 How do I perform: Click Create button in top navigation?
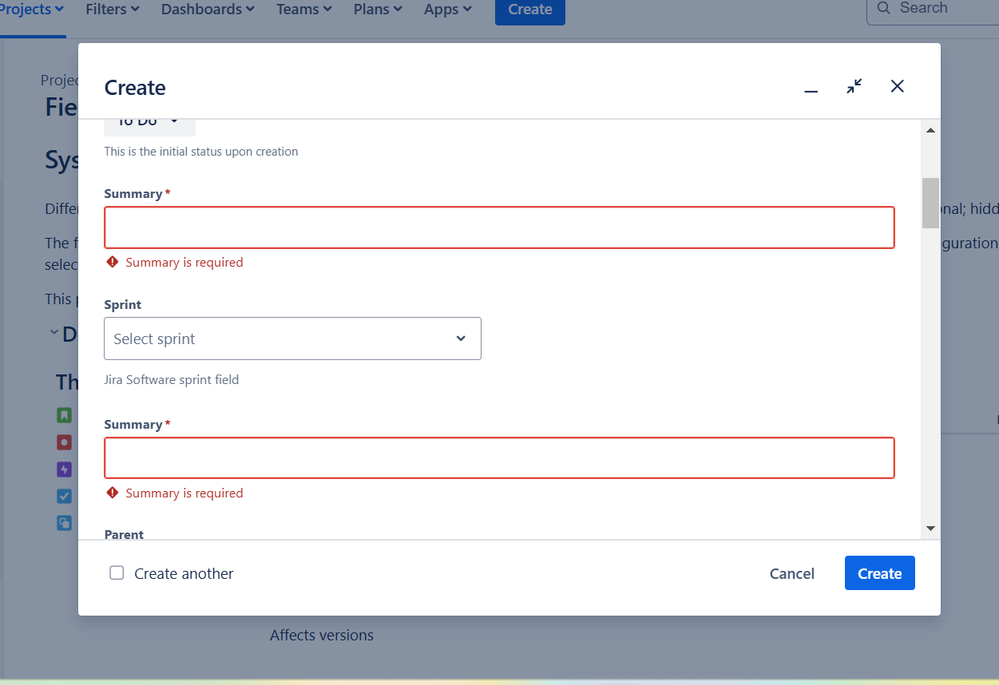tap(530, 11)
